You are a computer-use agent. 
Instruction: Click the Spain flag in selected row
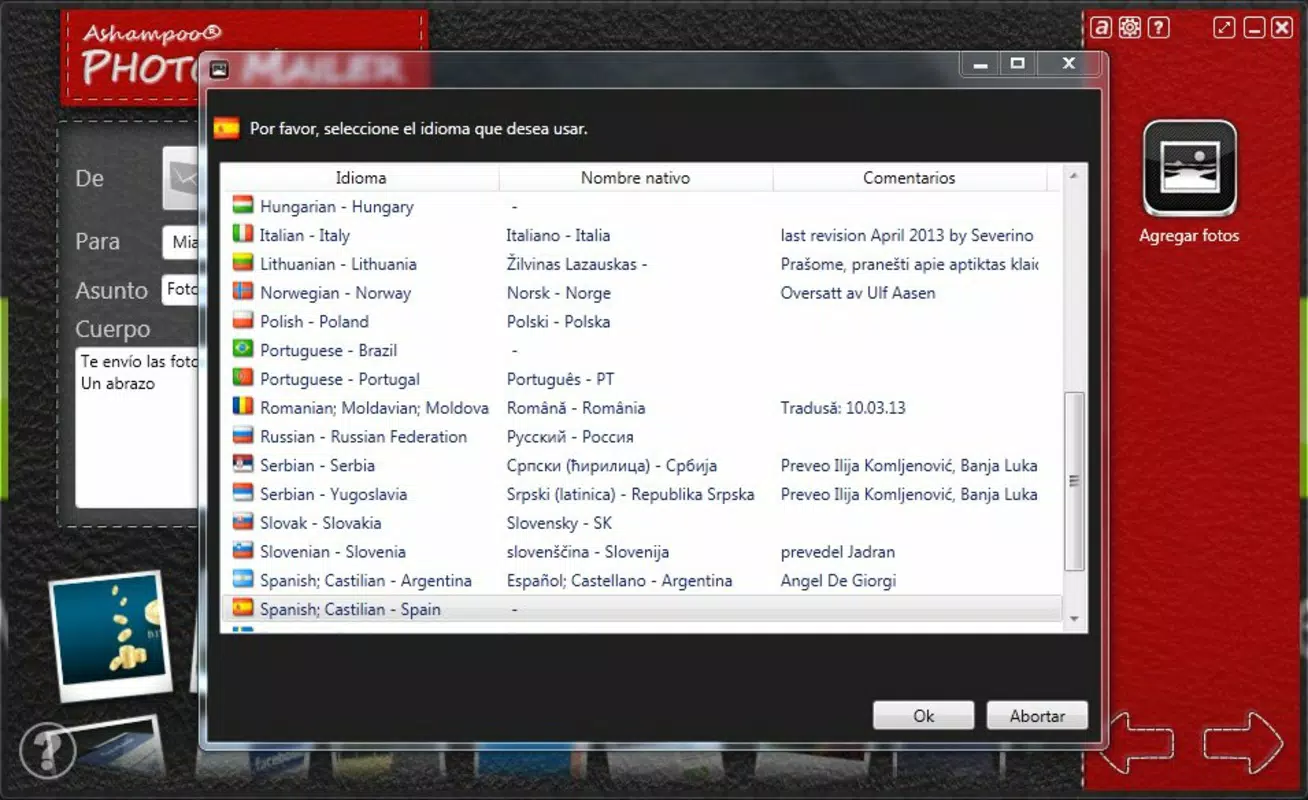(243, 609)
